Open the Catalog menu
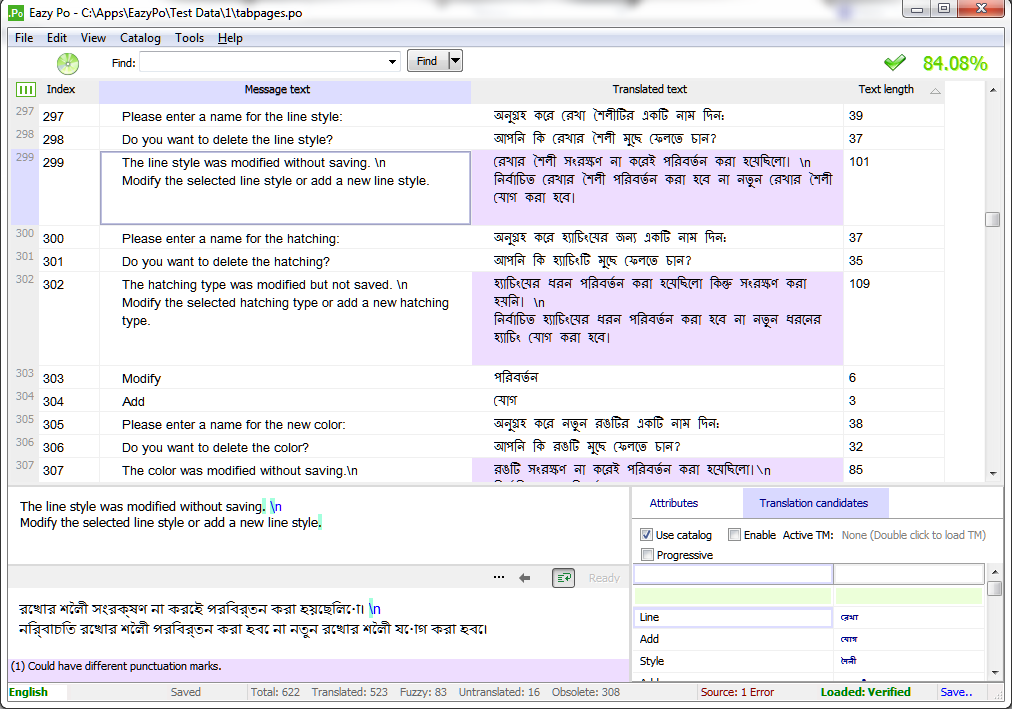The height and width of the screenshot is (709, 1012). point(140,38)
